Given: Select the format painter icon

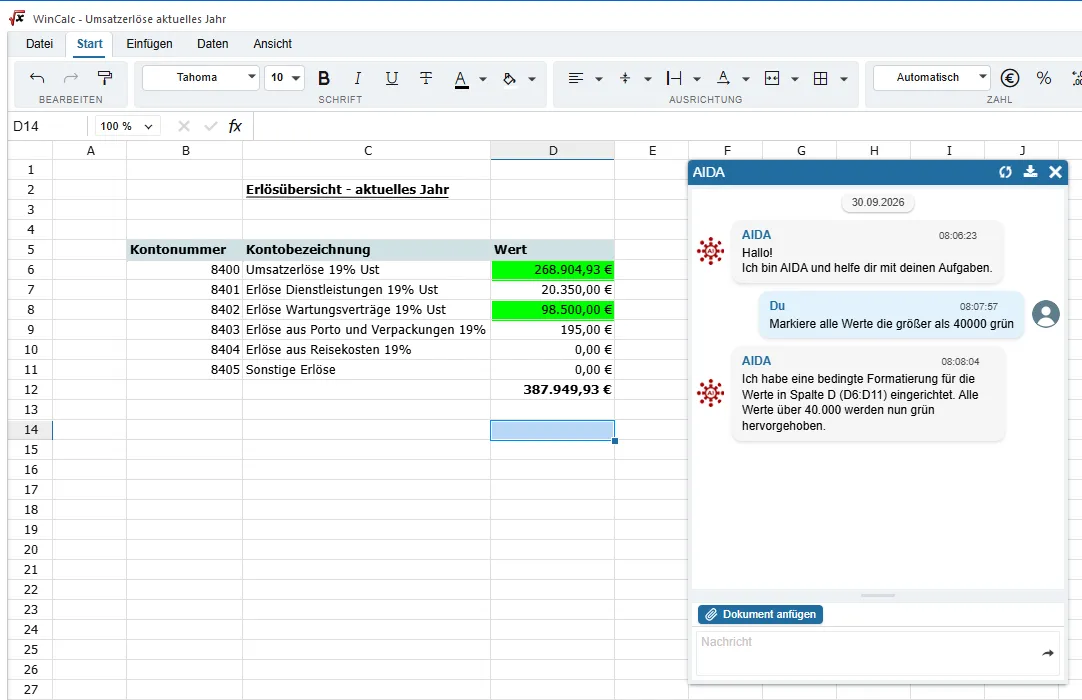Looking at the screenshot, I should (104, 78).
